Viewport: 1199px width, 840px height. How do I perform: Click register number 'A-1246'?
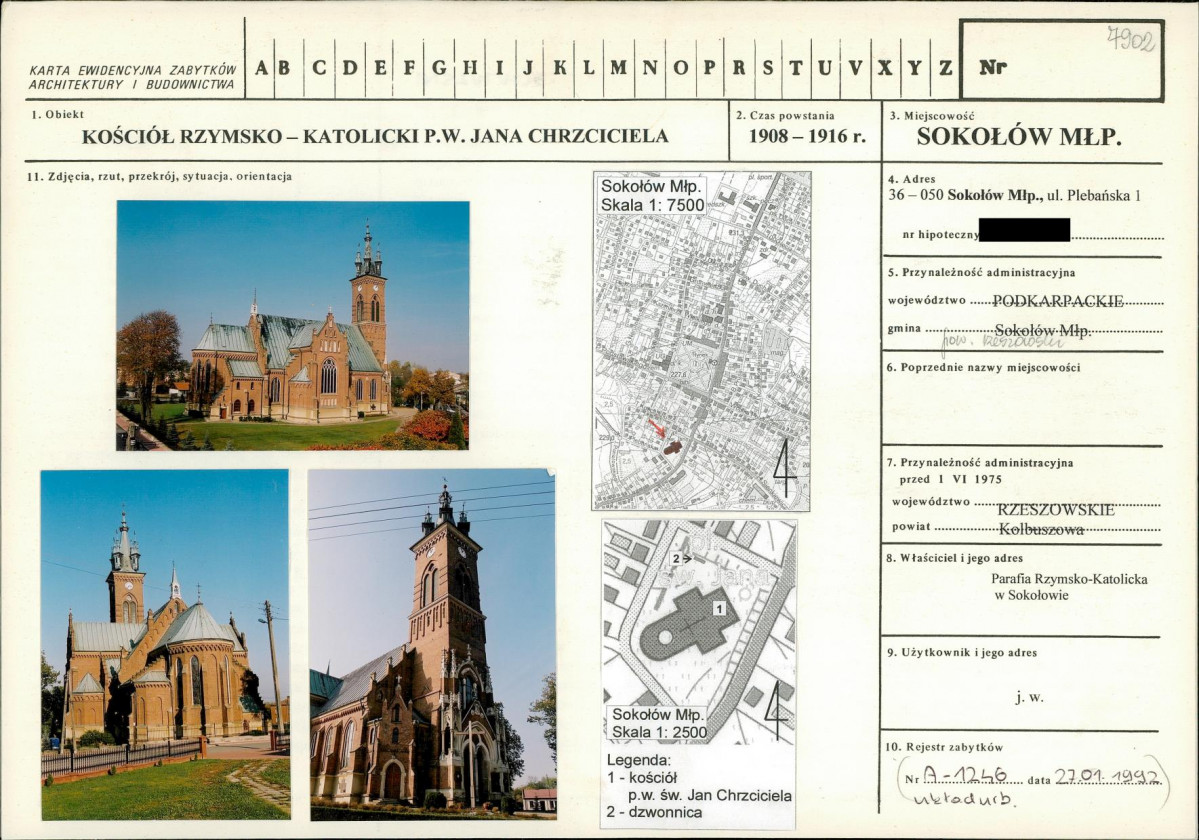pyautogui.click(x=963, y=776)
